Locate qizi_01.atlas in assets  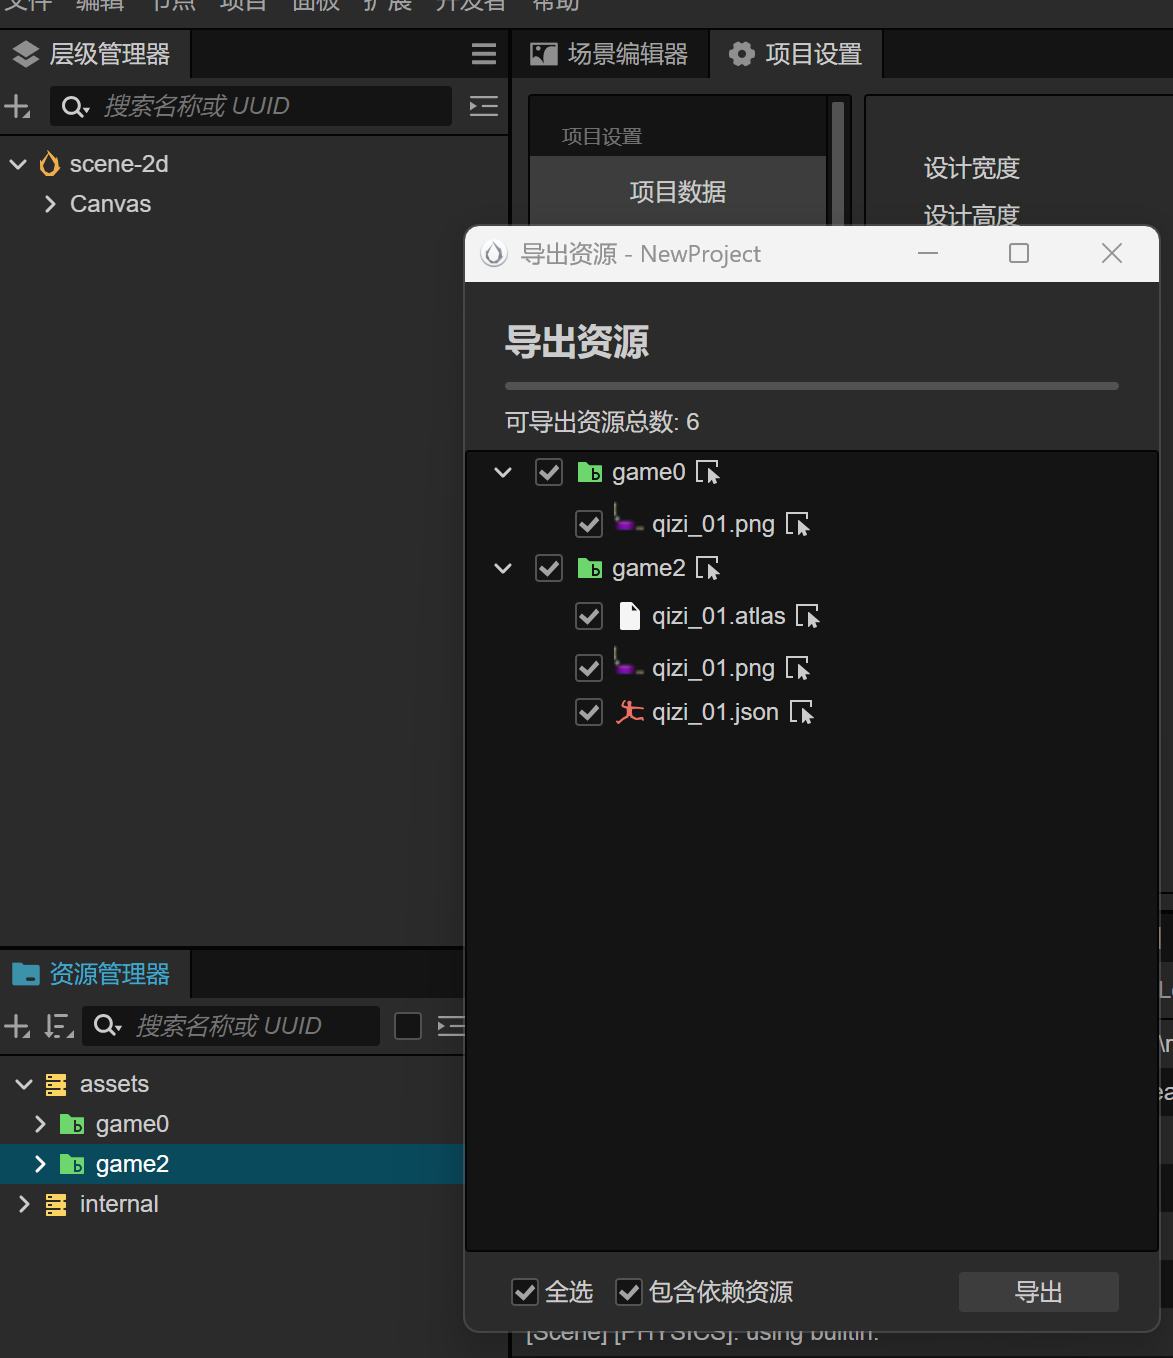[x=808, y=616]
